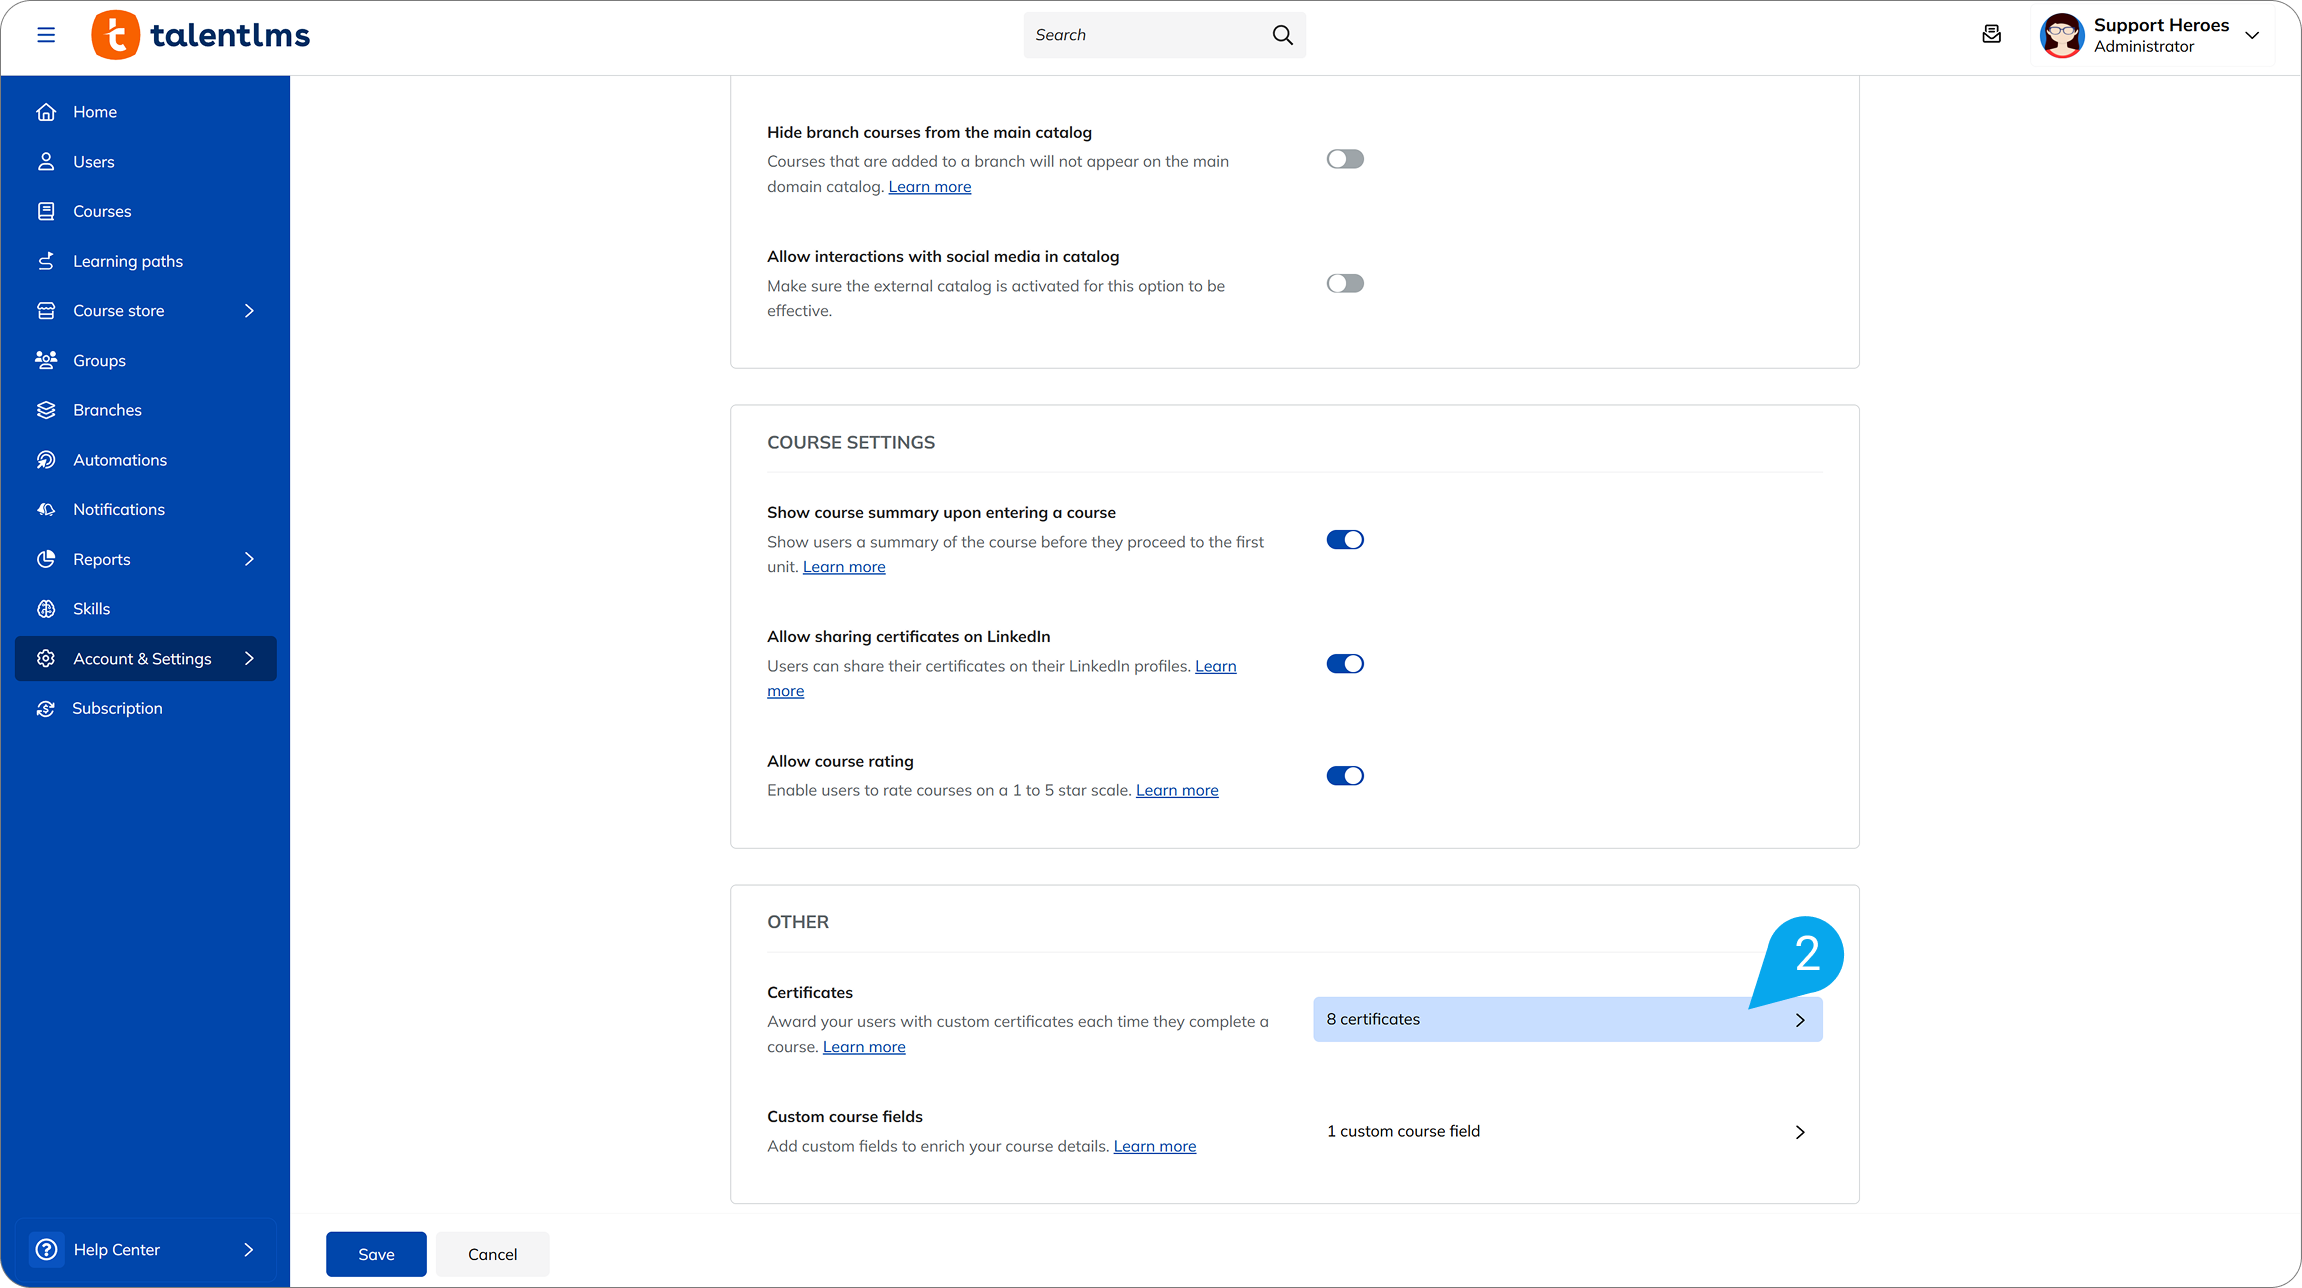Enable Hide branch courses from main catalog
2302x1288 pixels.
tap(1344, 159)
